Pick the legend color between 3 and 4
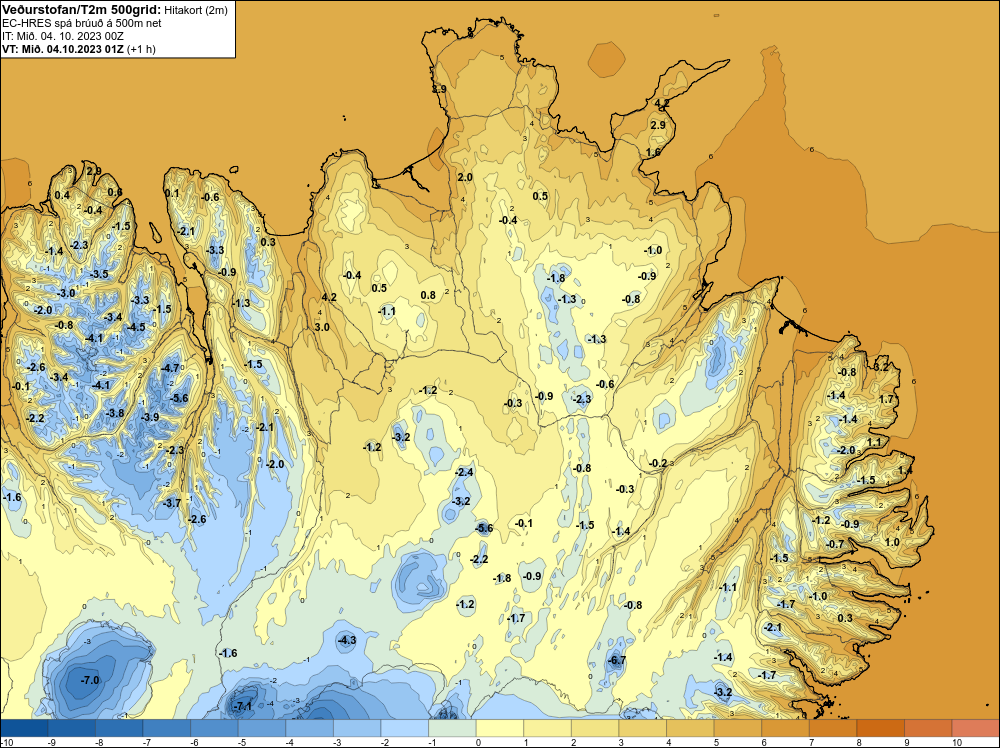Screen dimensions: 1000x748 click(643, 728)
